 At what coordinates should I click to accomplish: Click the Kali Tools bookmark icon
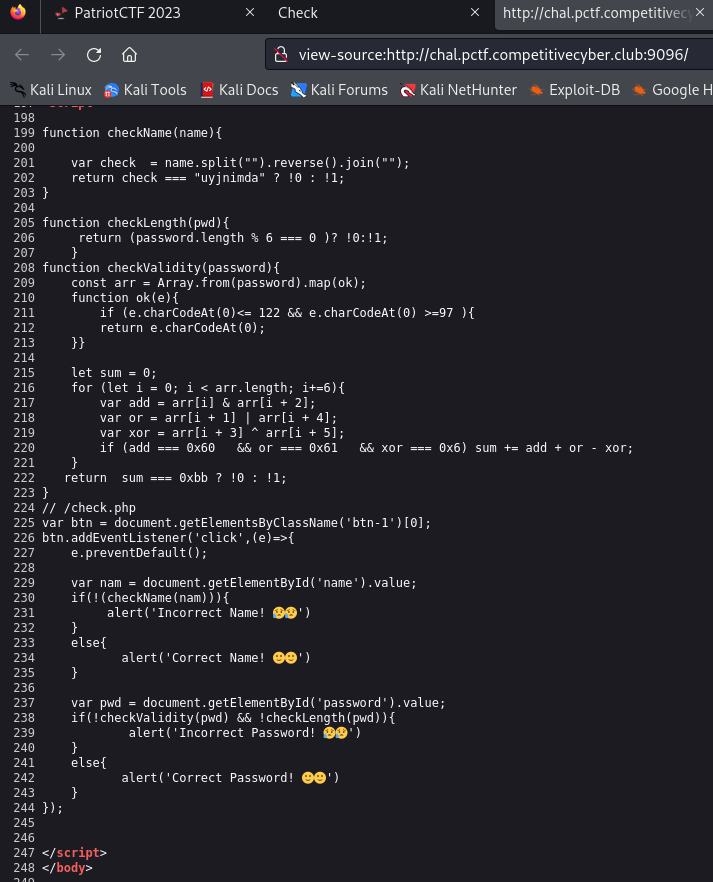111,90
